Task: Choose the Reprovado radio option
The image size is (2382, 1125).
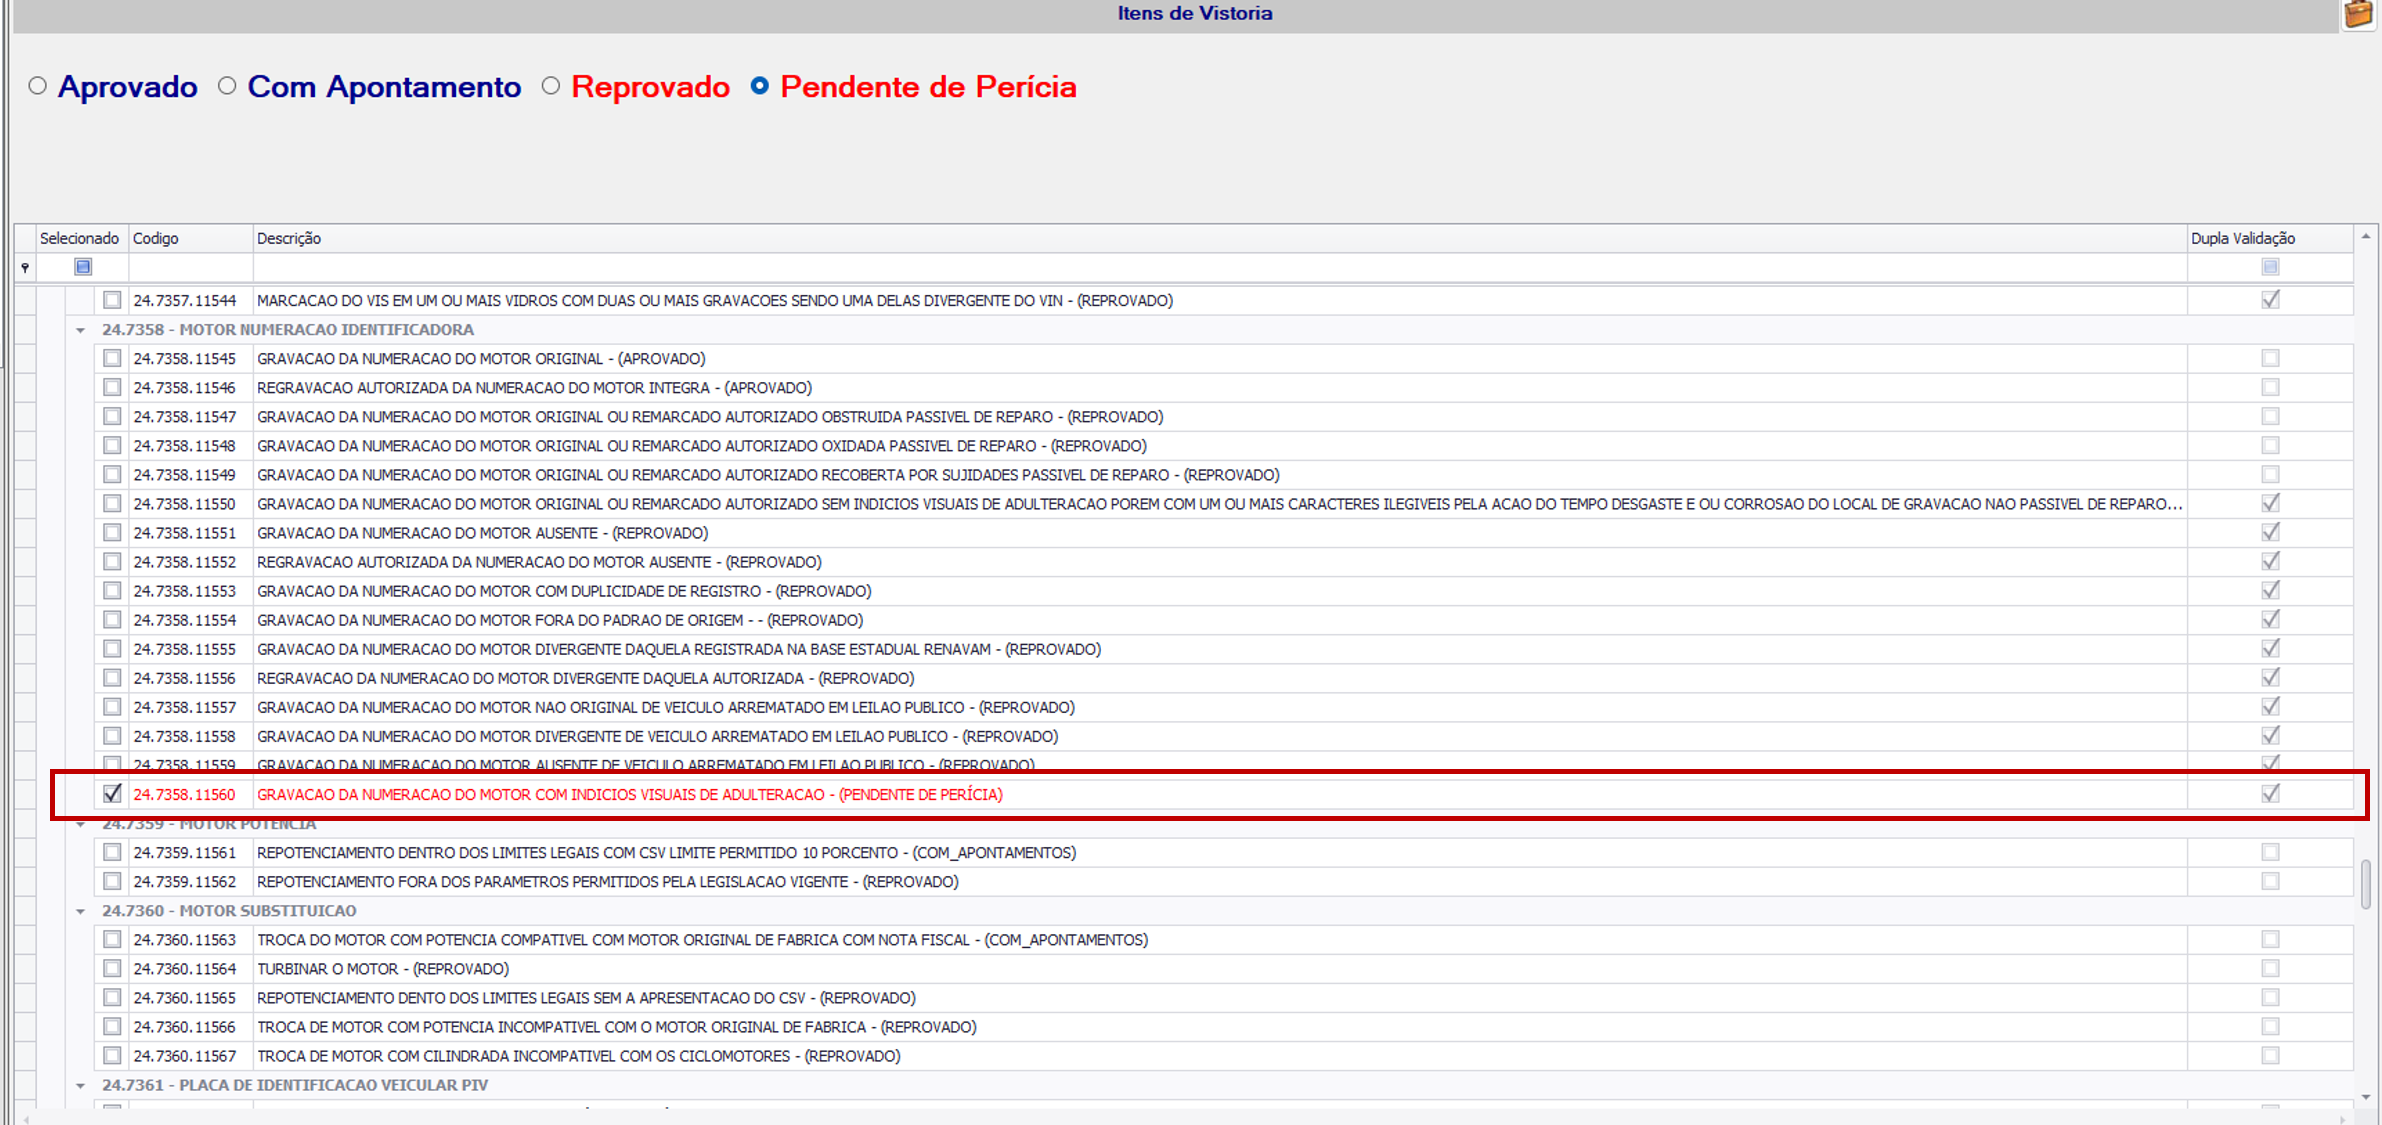Action: tap(551, 86)
